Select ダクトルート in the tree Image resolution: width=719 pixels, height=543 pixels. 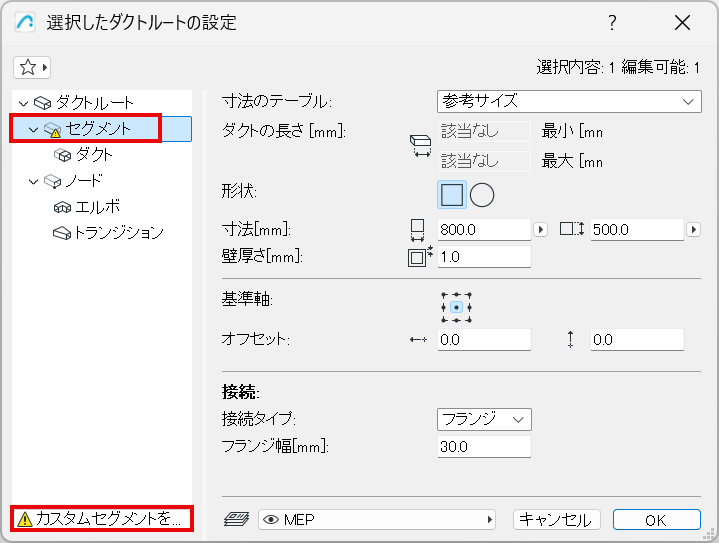[x=95, y=103]
